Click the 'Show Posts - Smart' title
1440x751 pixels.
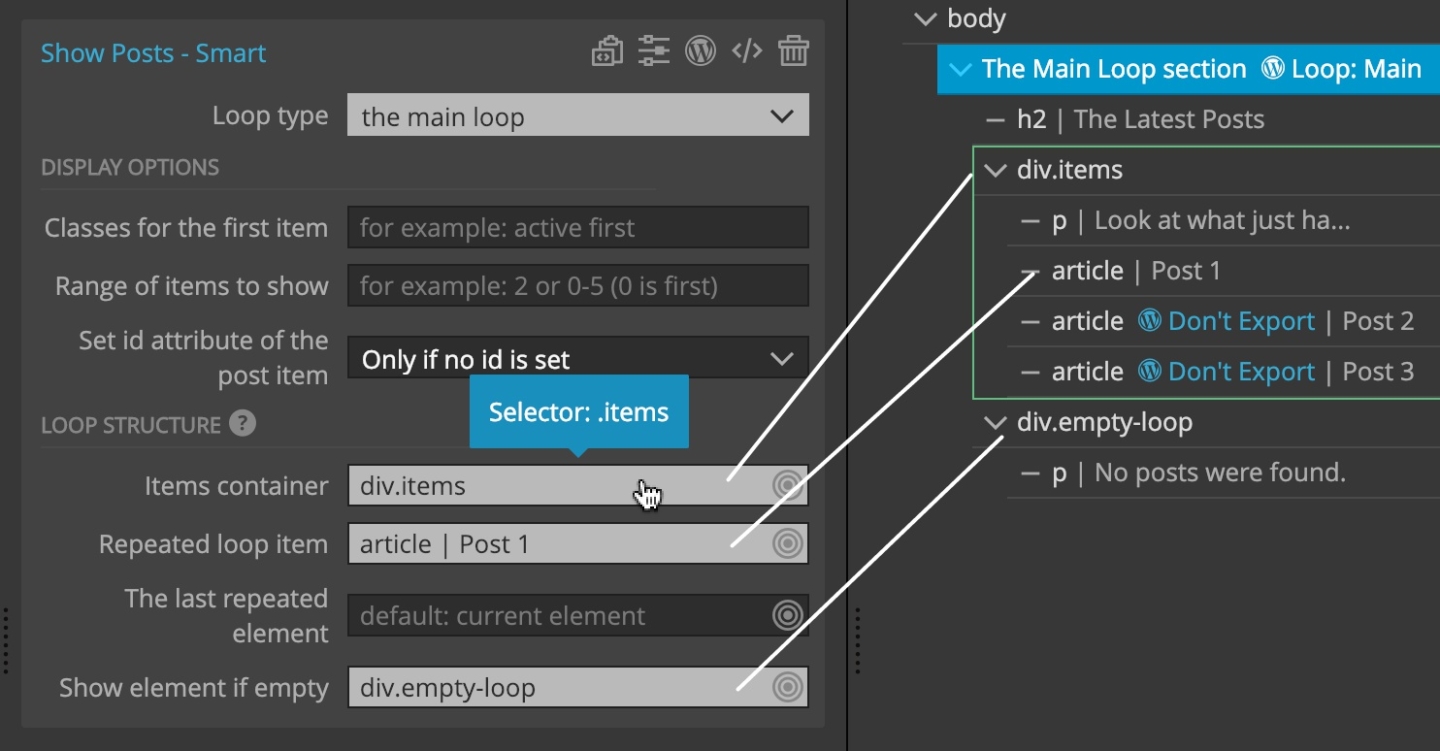click(153, 53)
